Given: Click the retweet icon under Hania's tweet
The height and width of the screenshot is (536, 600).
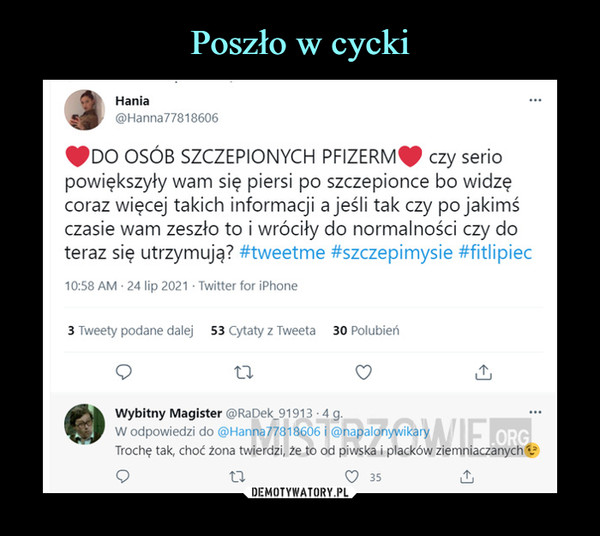Looking at the screenshot, I should click(244, 372).
